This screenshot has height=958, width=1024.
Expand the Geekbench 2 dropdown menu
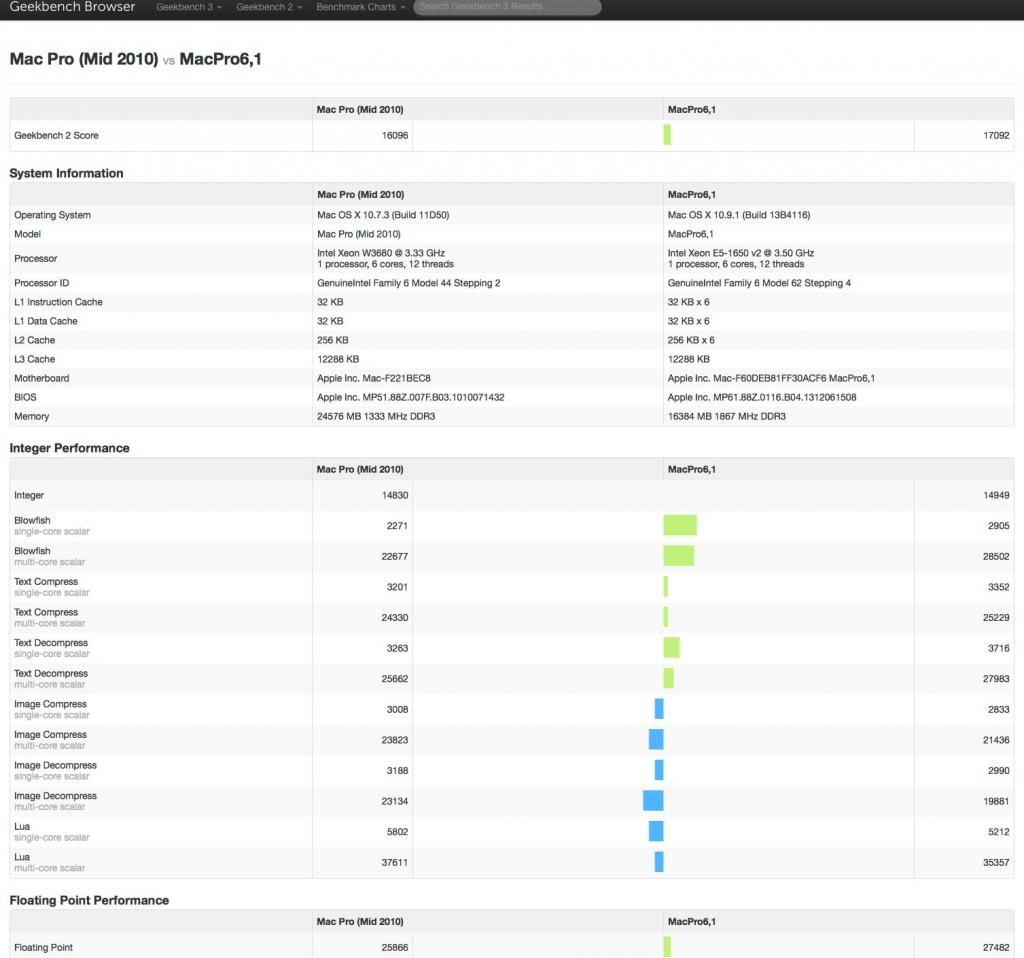pyautogui.click(x=269, y=7)
